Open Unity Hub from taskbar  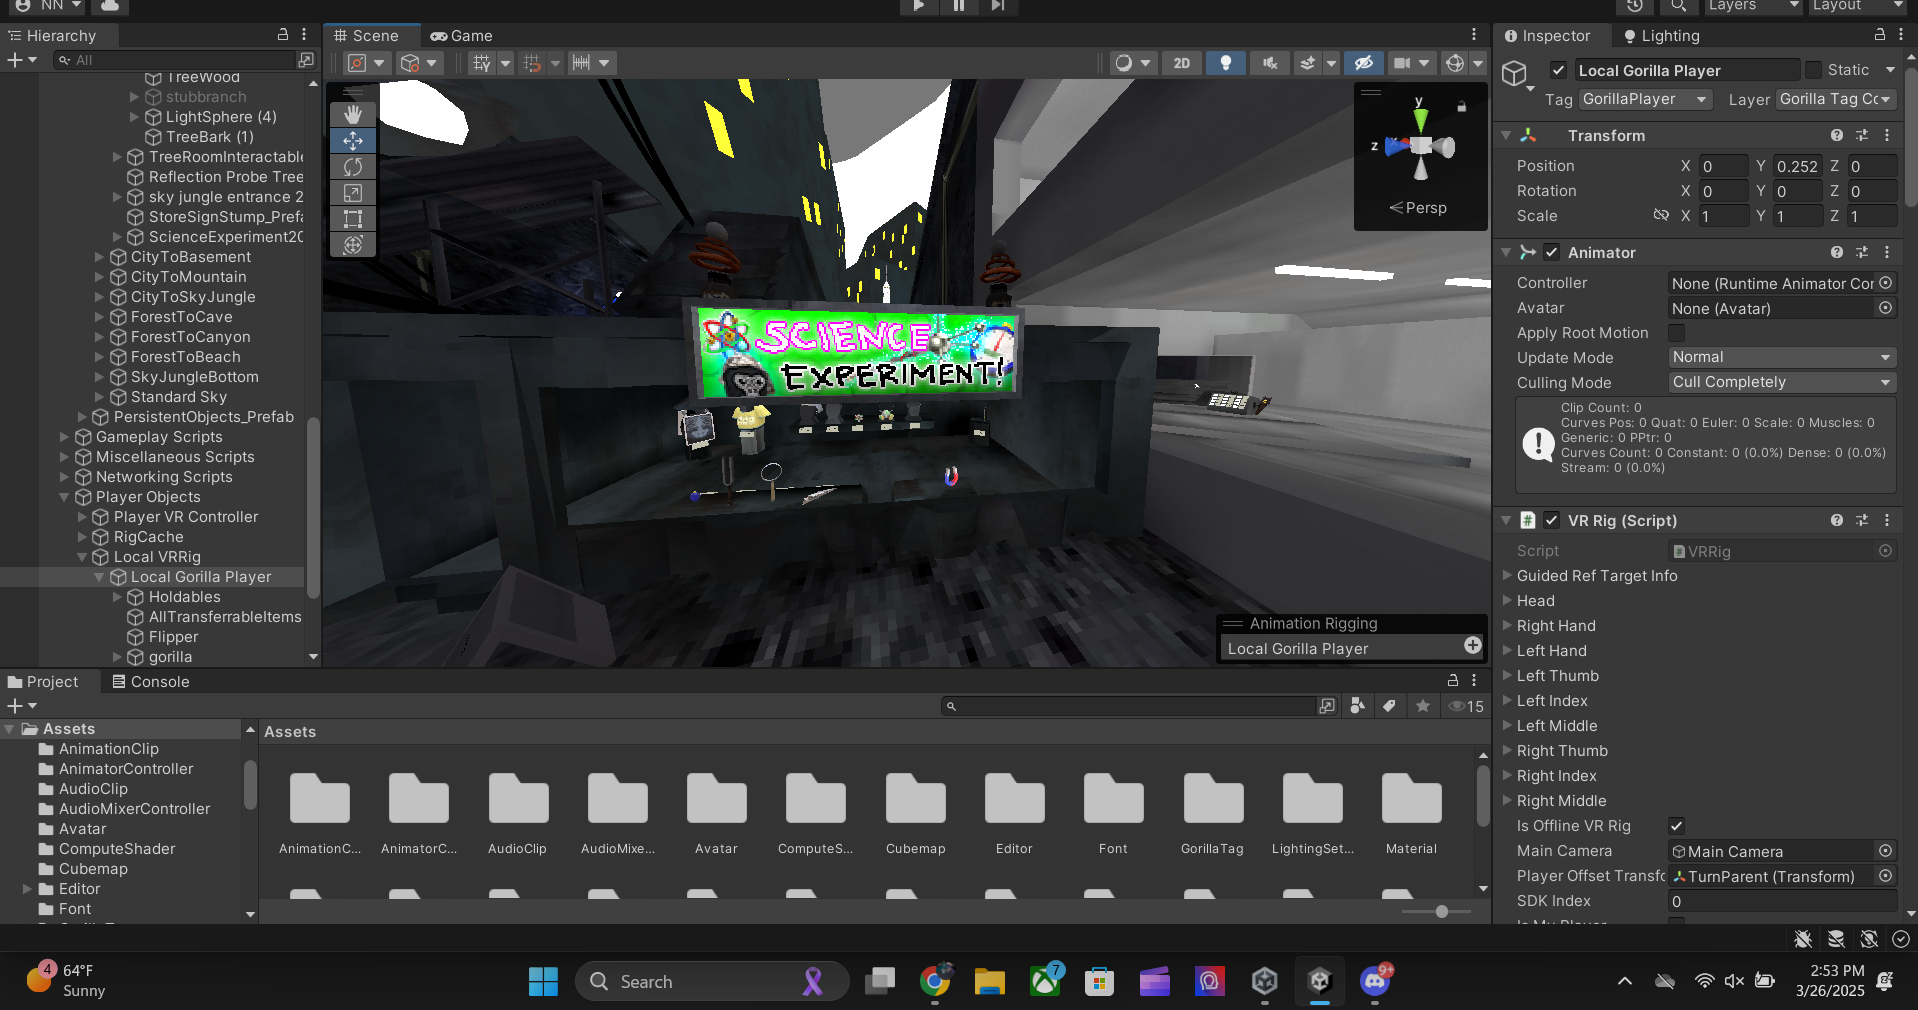pyautogui.click(x=1264, y=982)
